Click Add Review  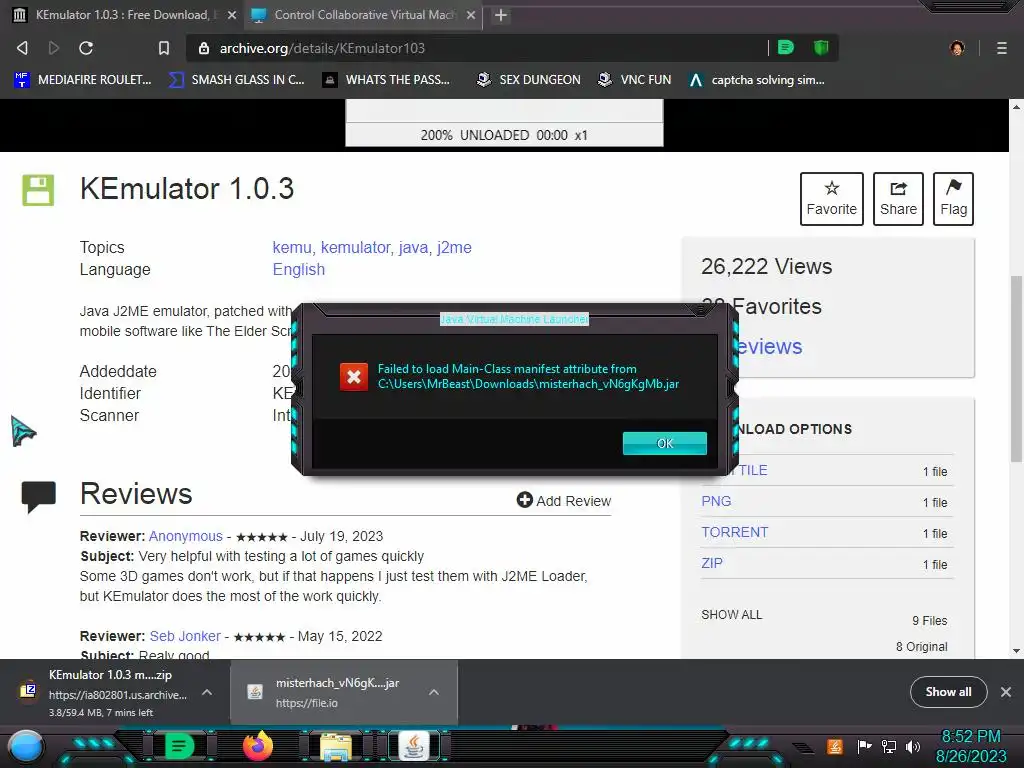coord(564,500)
